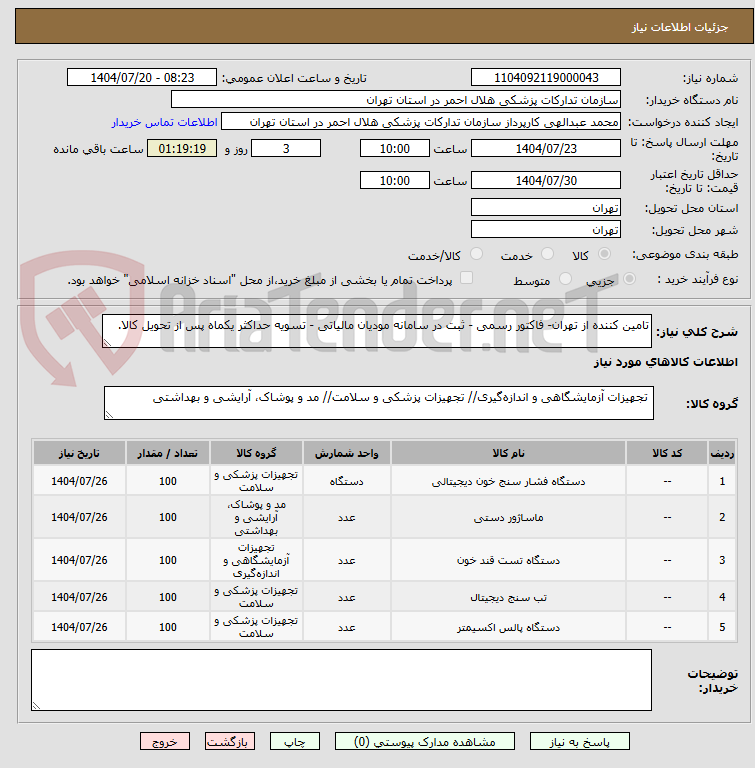Click the unit cell دستگاه in row 1
Viewport: 755px width, 768px height.
[x=346, y=481]
